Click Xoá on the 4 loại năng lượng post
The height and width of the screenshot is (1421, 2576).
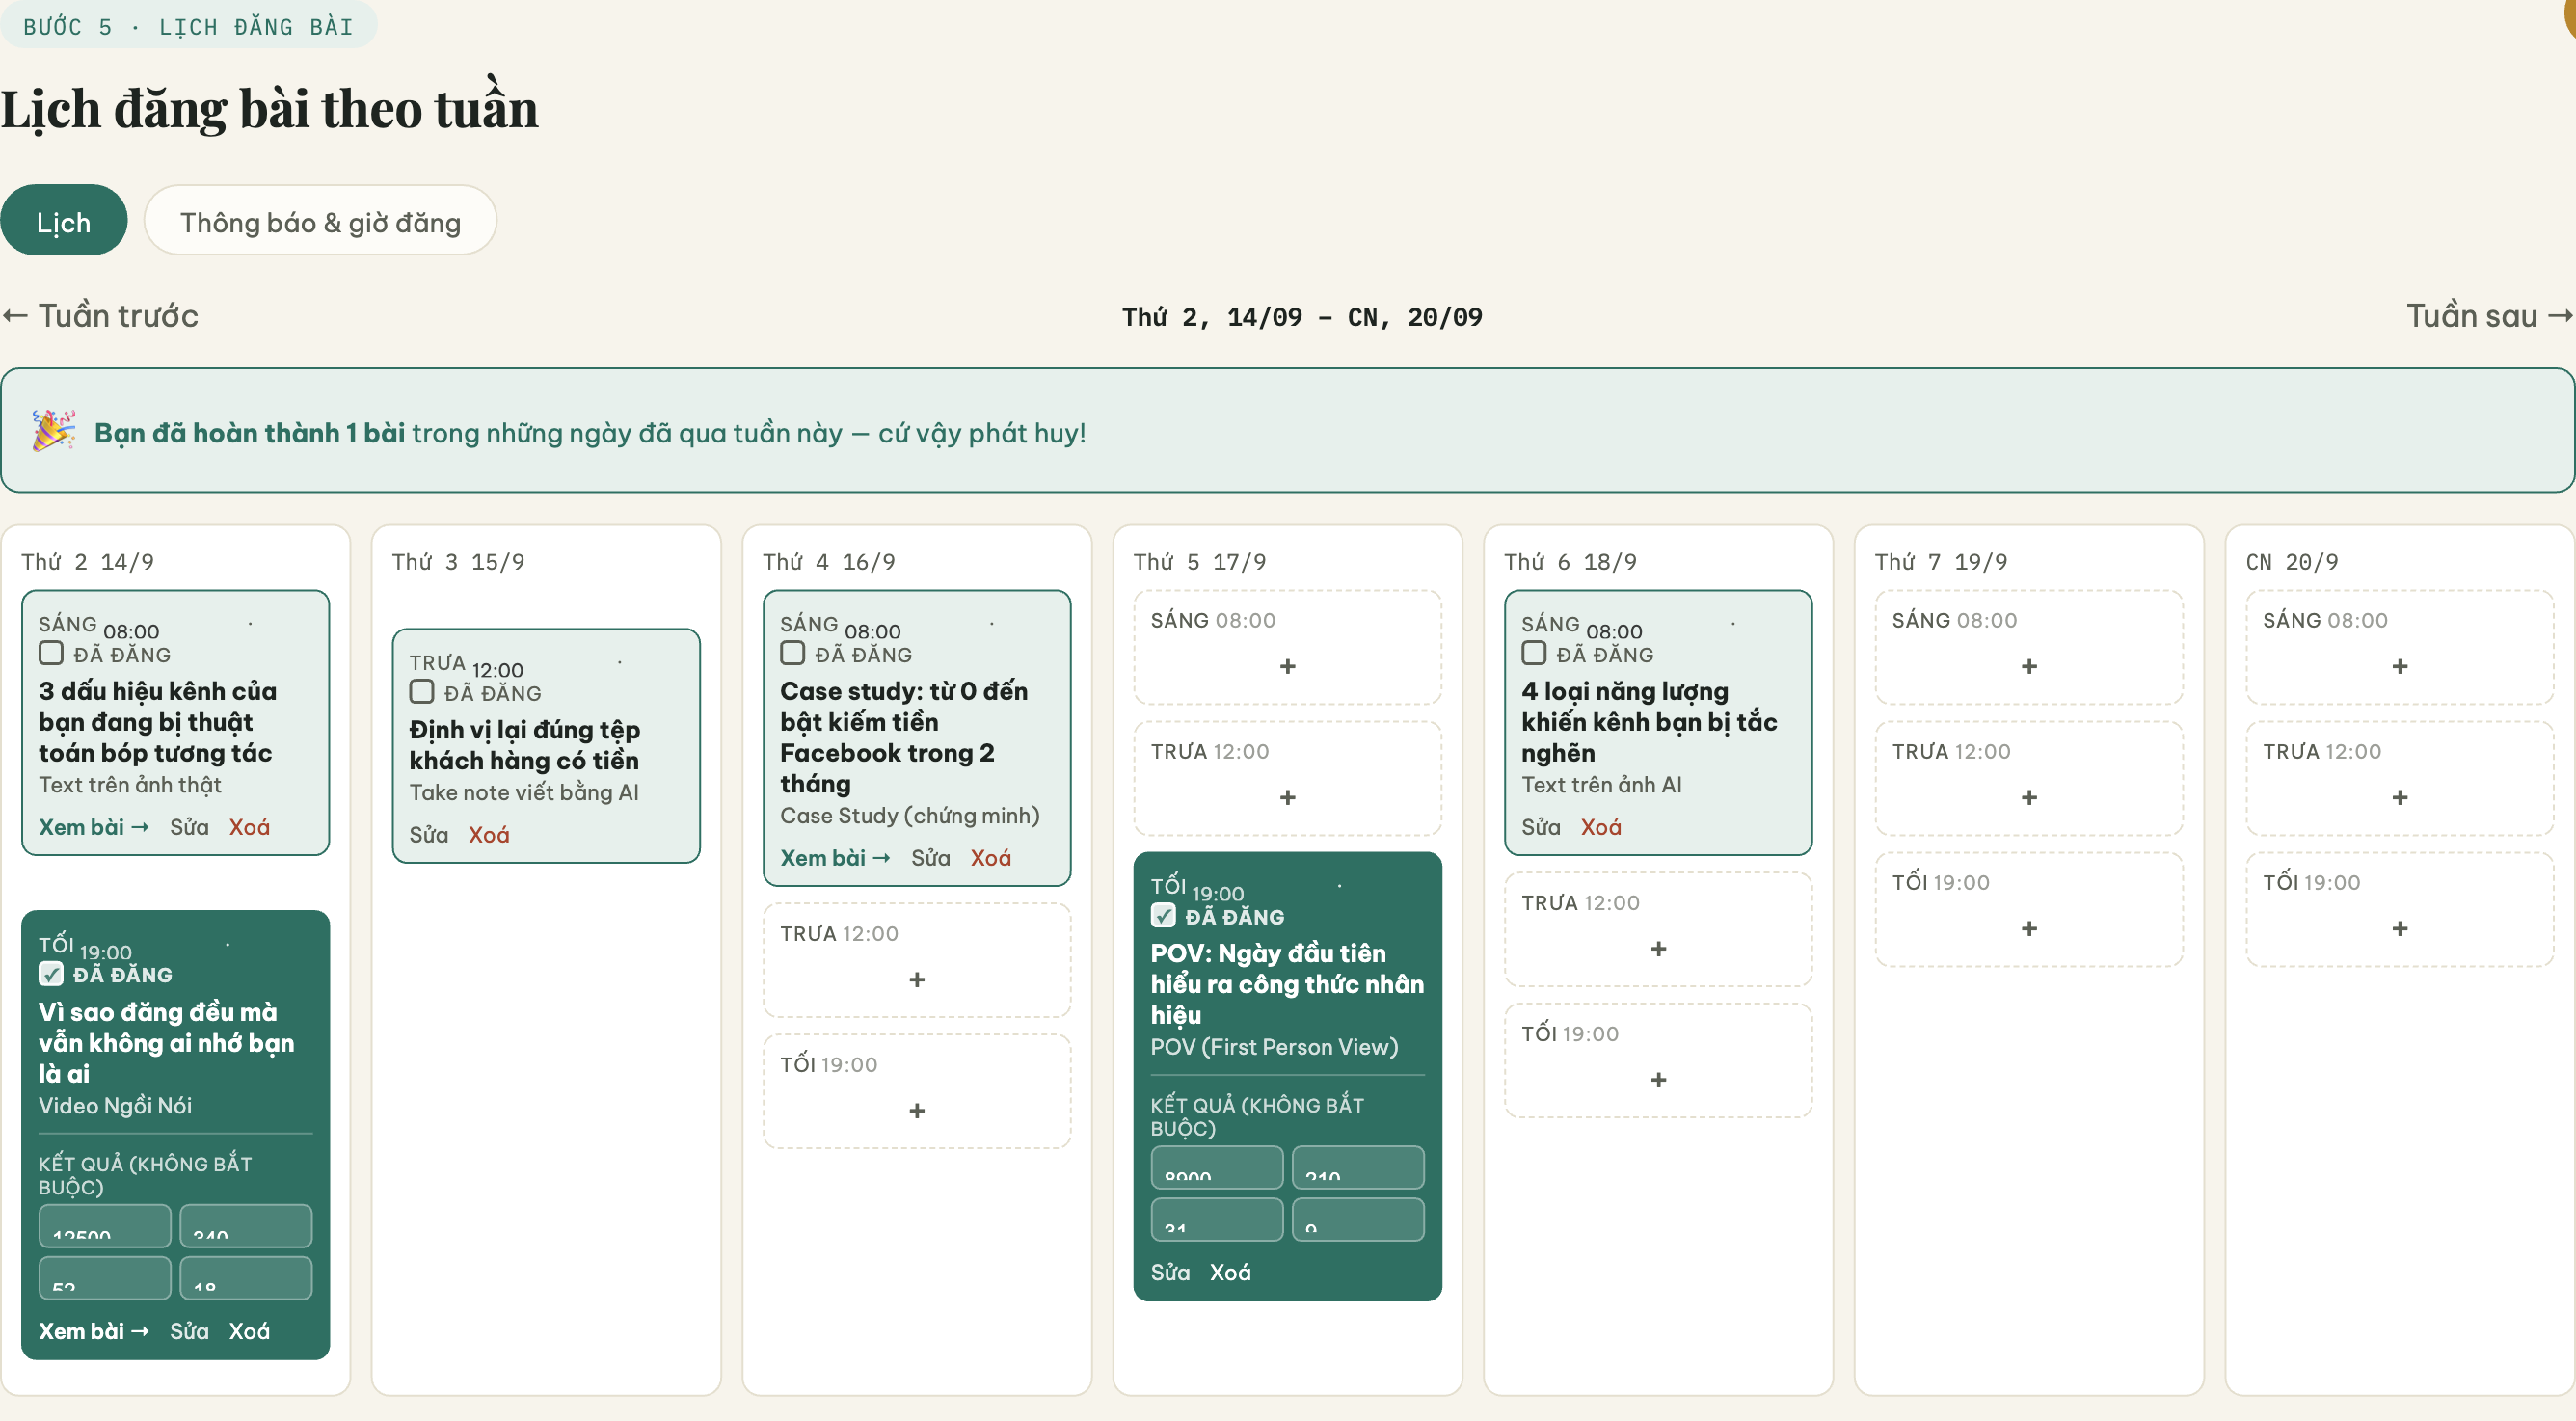1601,827
